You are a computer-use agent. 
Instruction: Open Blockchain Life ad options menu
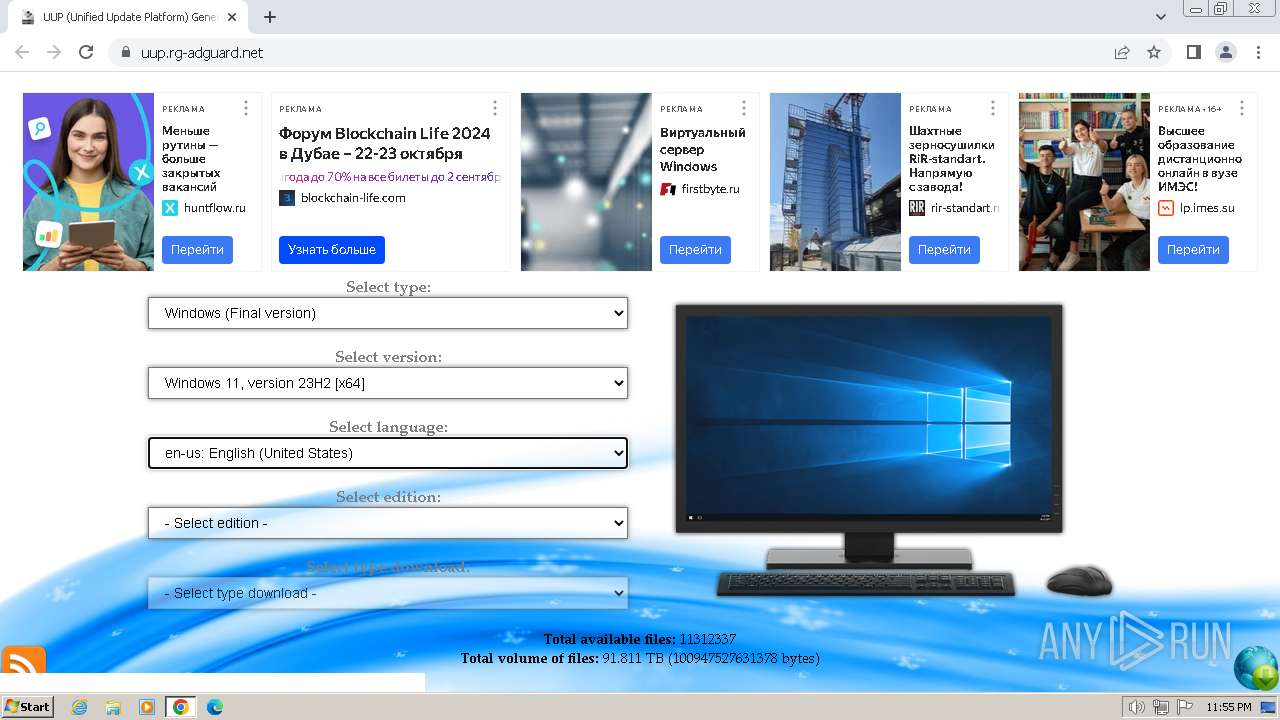coord(494,108)
